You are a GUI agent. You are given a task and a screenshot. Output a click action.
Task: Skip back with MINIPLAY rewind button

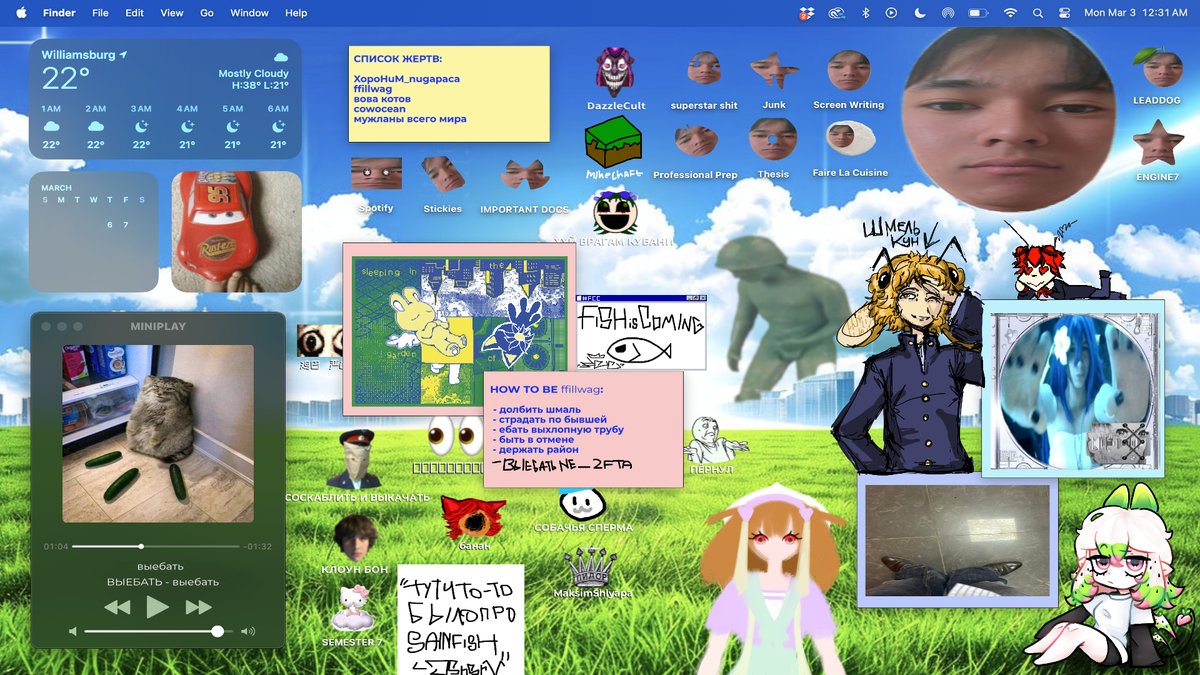point(117,607)
